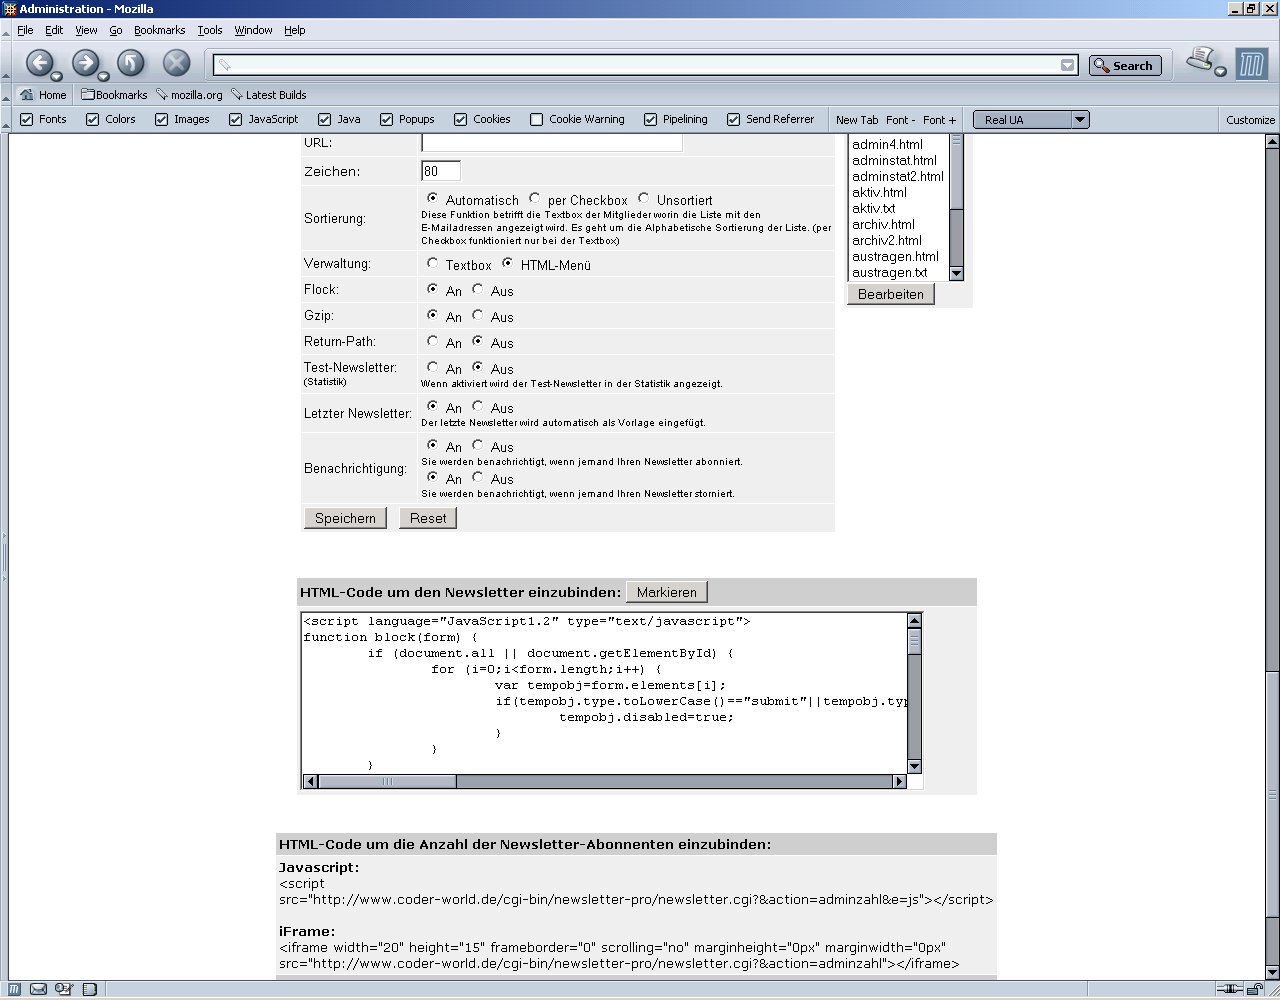Screen dimensions: 1280x1000
Task: Enable the Cookie Warning checkbox
Action: point(537,119)
